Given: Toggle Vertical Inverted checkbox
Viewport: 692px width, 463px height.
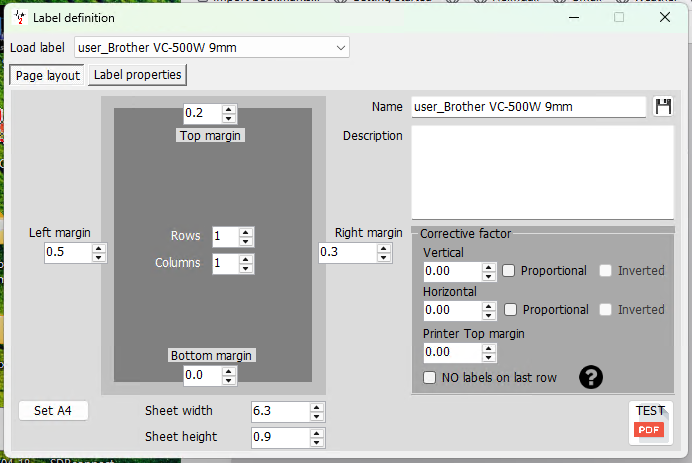Looking at the screenshot, I should coord(606,271).
